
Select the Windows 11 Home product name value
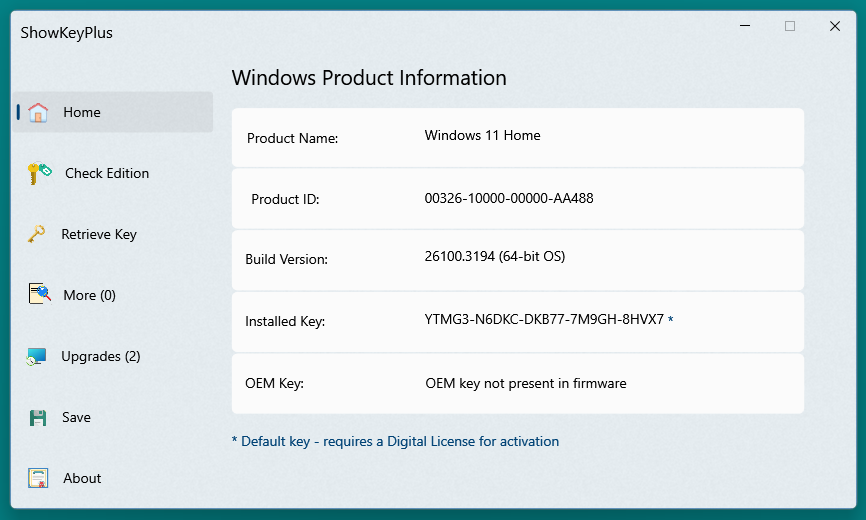pyautogui.click(x=482, y=135)
